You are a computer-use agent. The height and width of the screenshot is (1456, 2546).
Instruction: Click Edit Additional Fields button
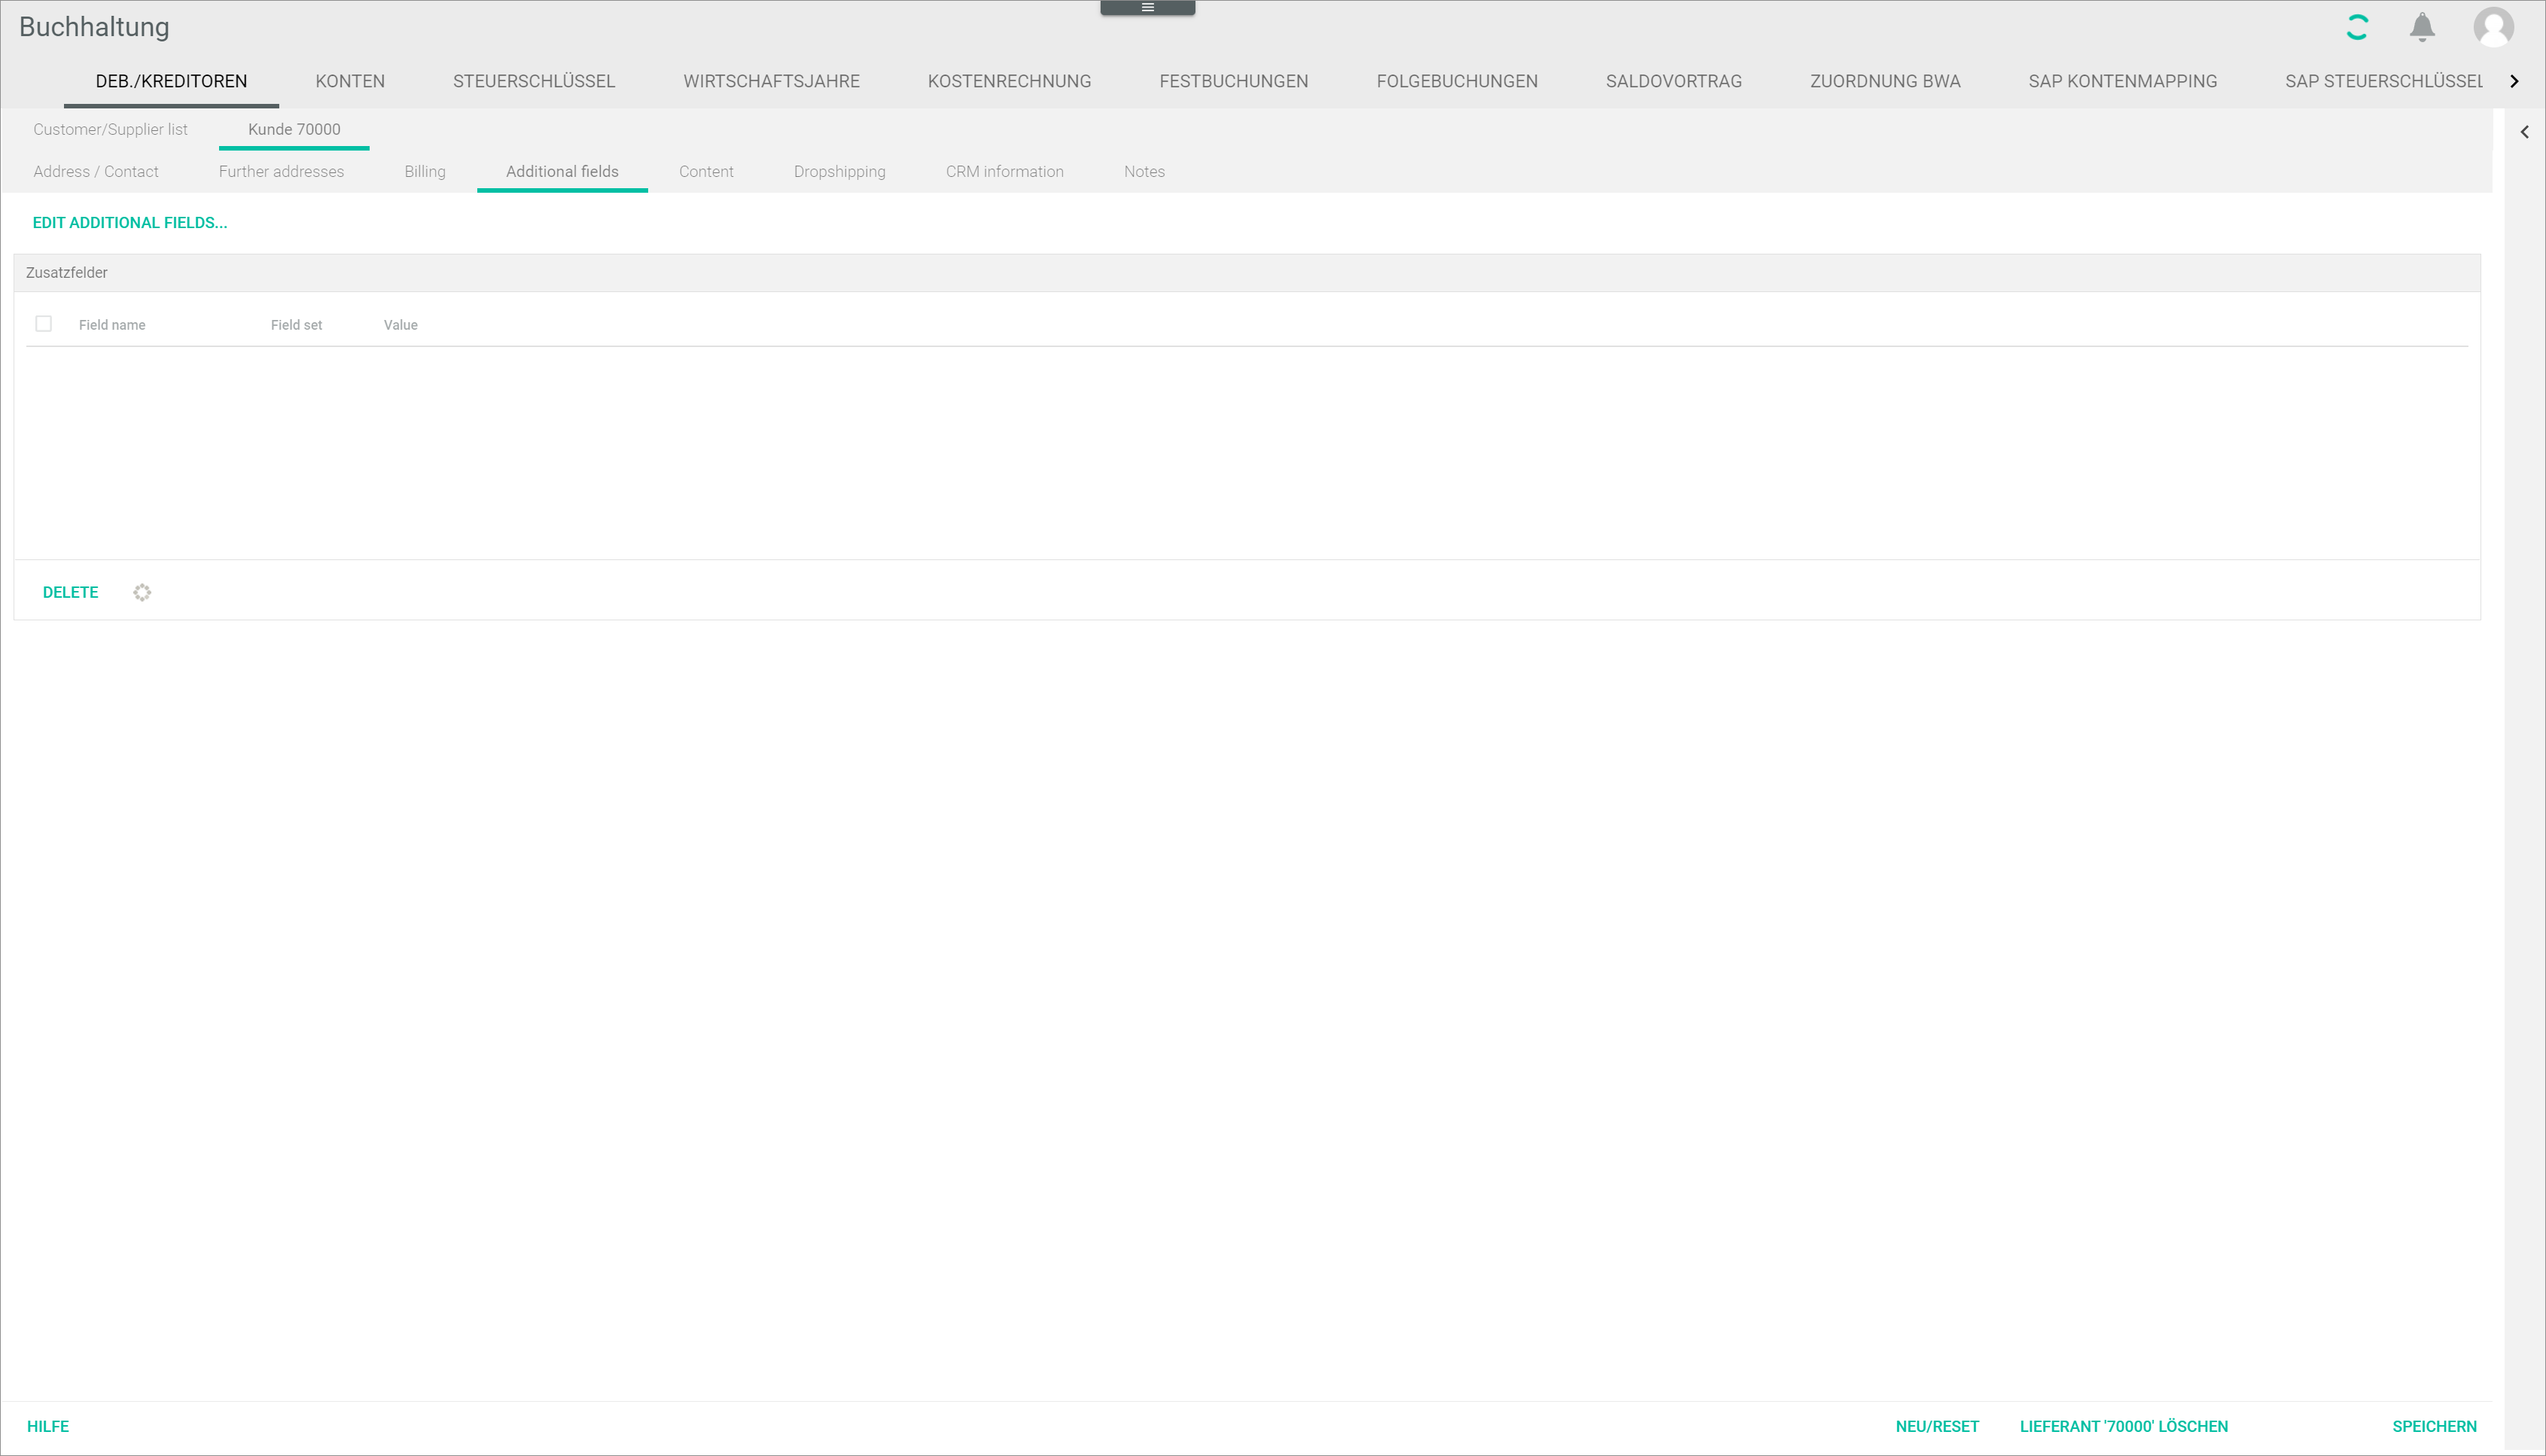click(130, 223)
